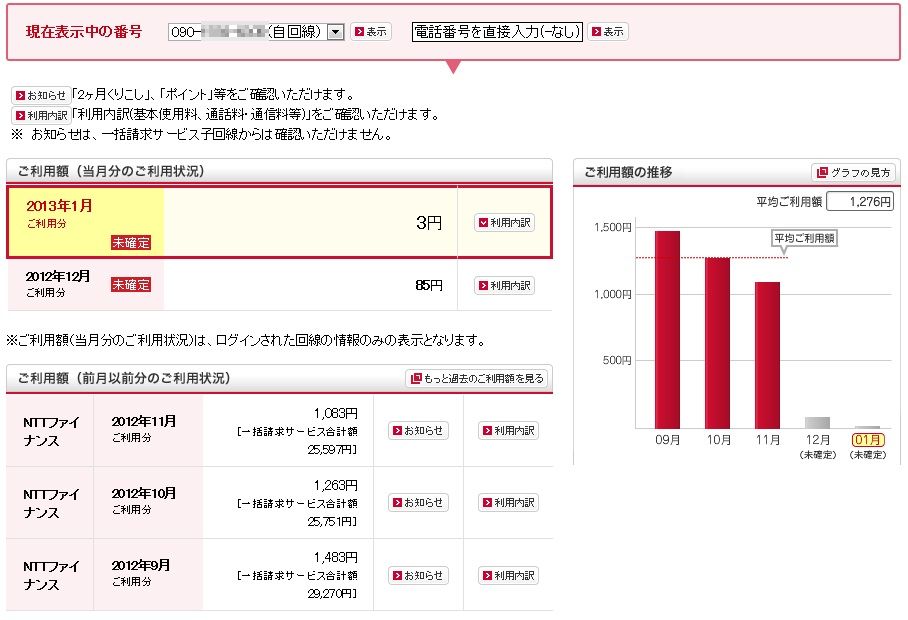Viewport: 908px width, 620px height.
Task: Open お知らせ for September 2012 bill
Action: point(418,576)
